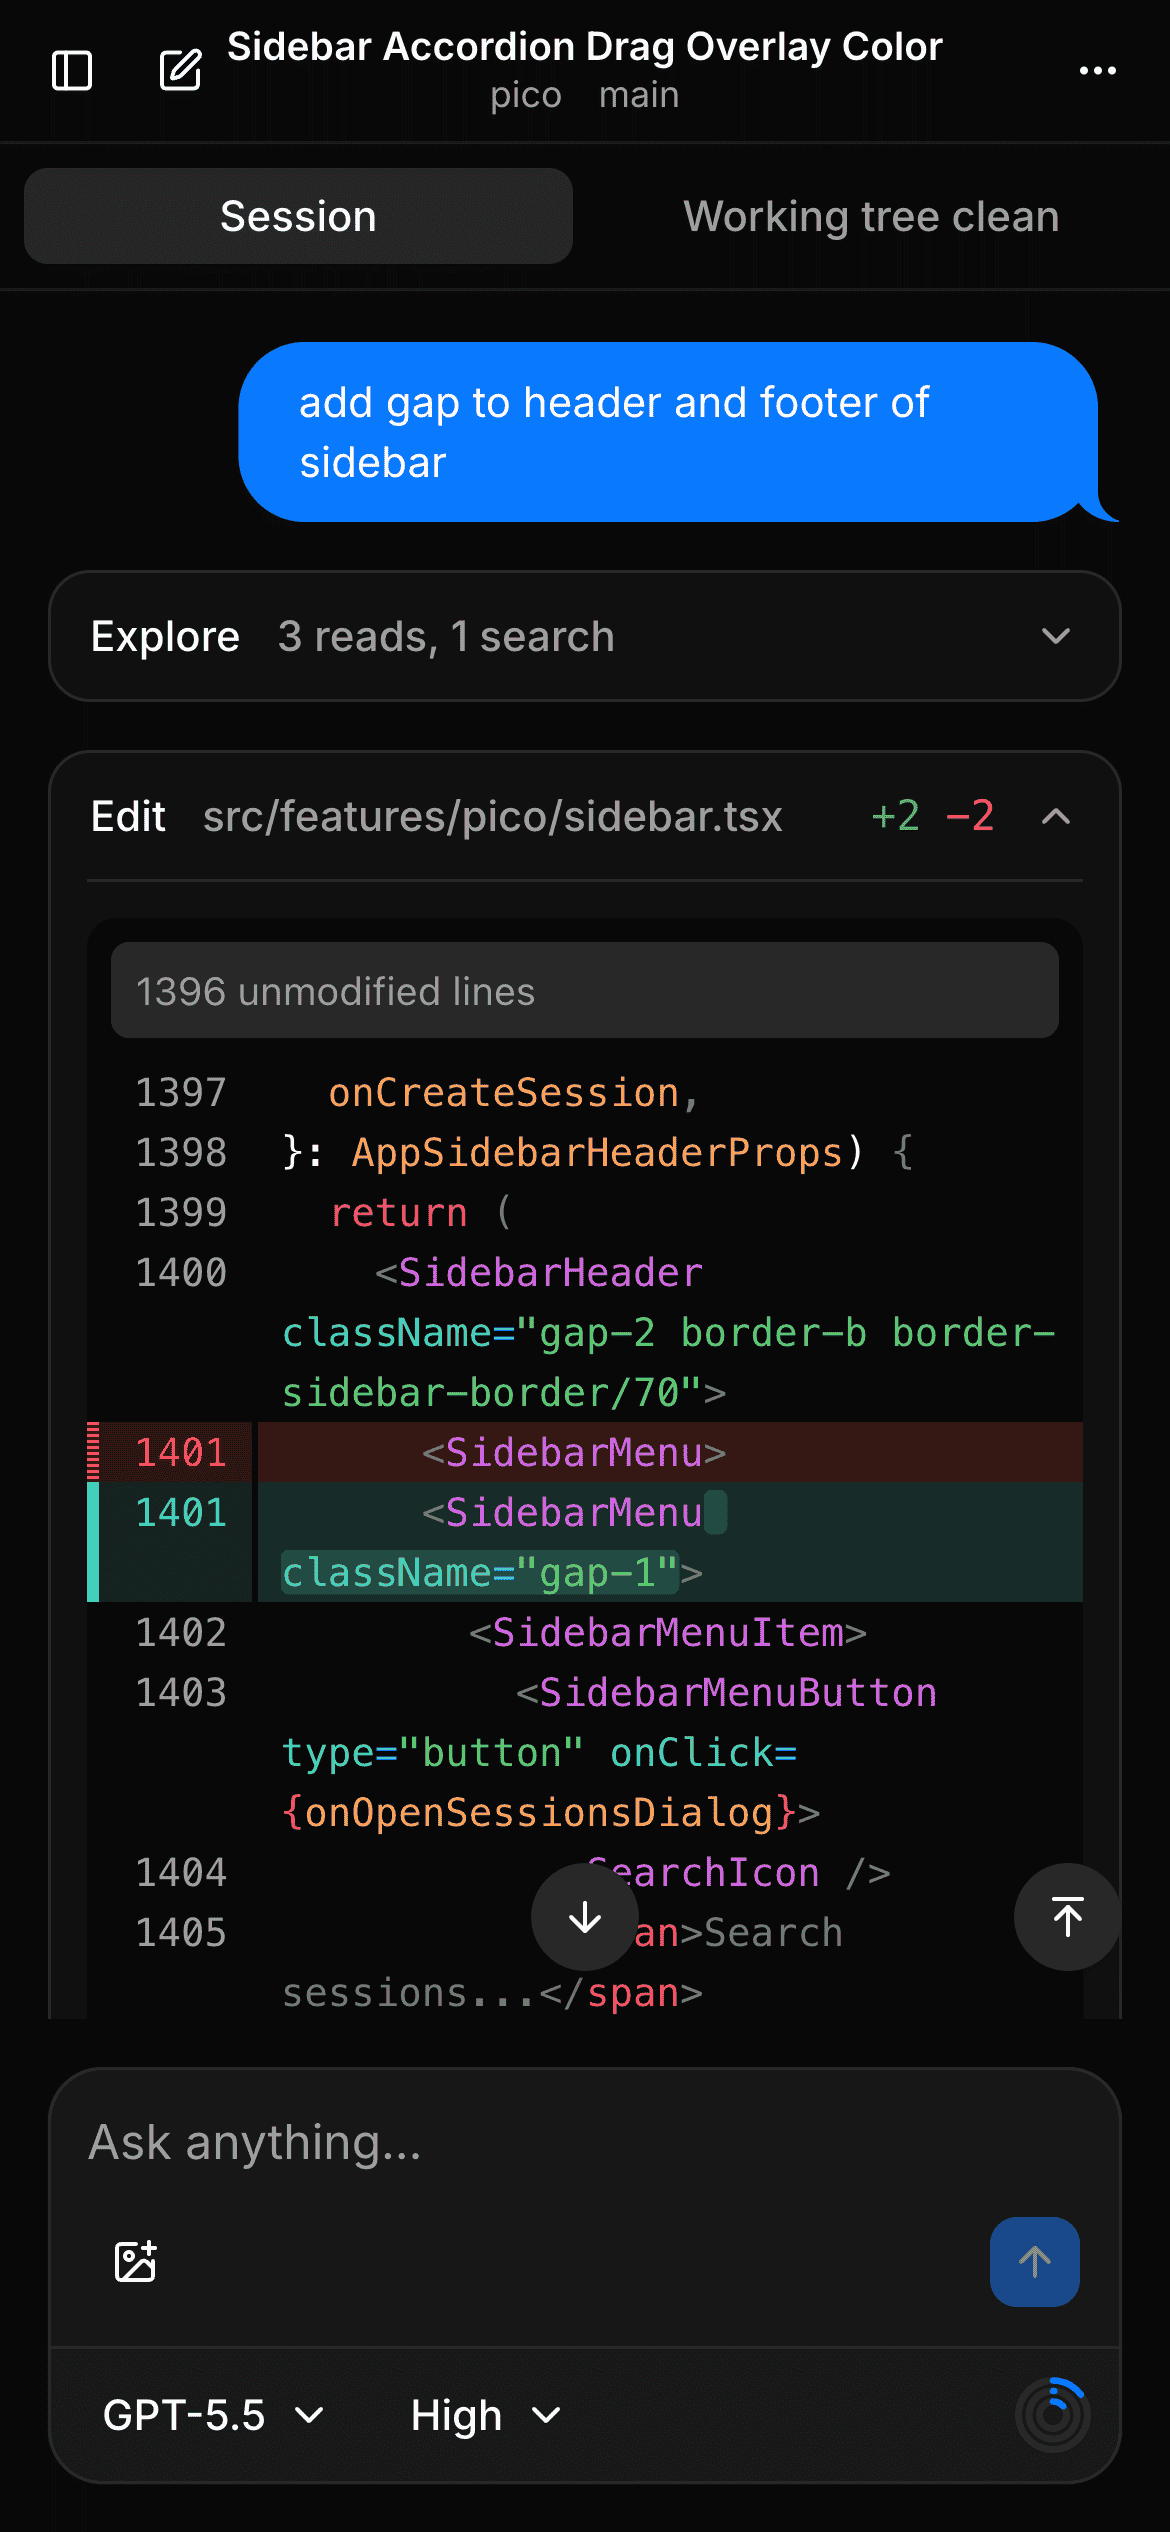Image resolution: width=1170 pixels, height=2532 pixels.
Task: Click line 1398 AppSidebarHeaderProps
Action: (x=585, y=1152)
